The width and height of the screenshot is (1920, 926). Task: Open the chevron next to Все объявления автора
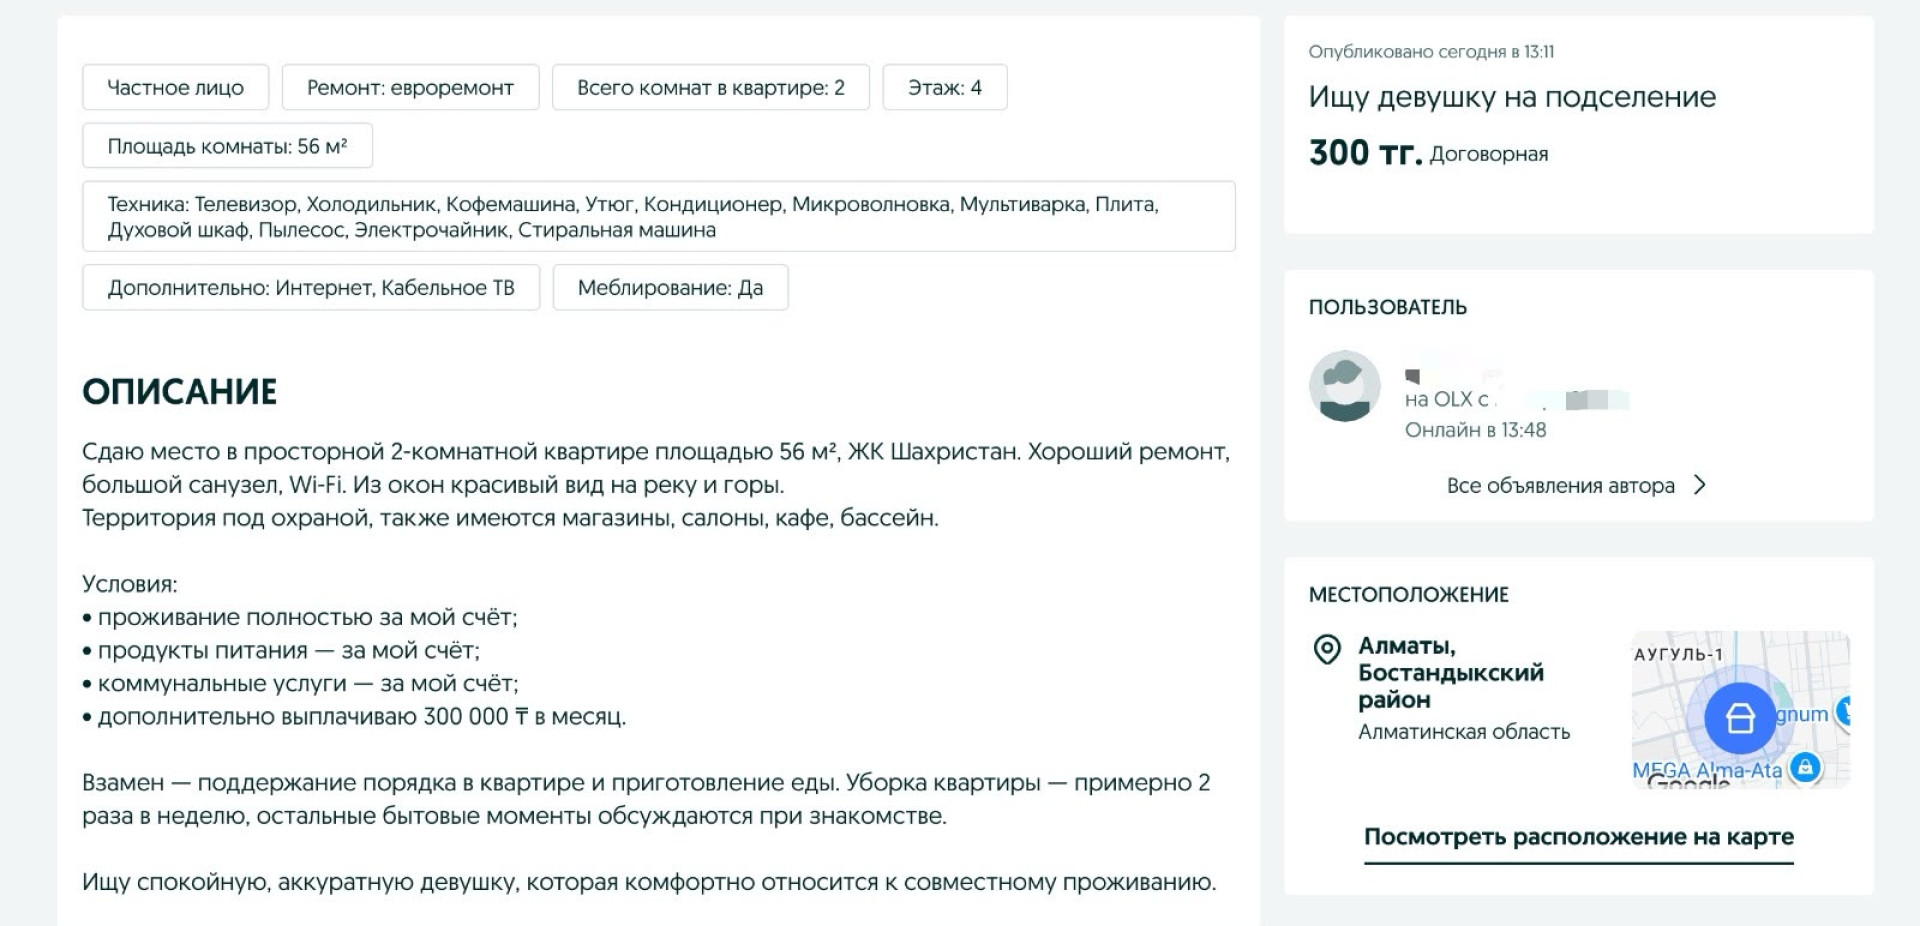point(1699,485)
